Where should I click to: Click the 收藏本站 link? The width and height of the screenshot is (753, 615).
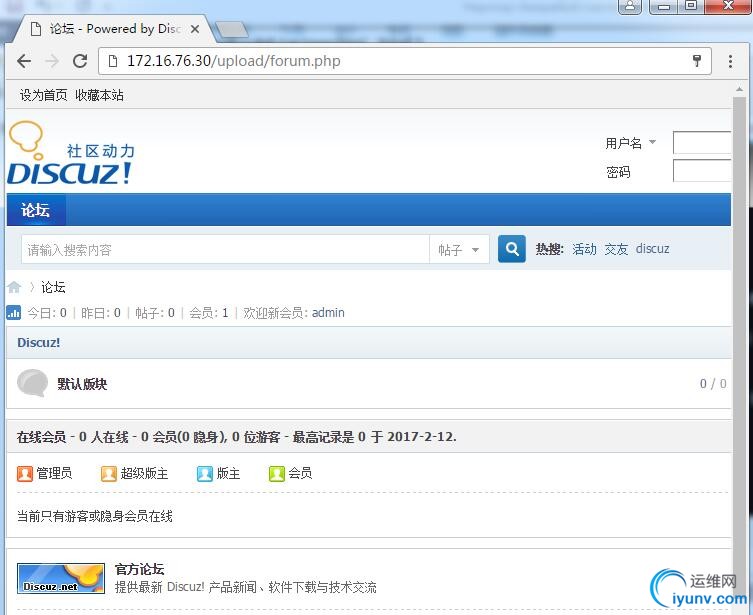[x=99, y=95]
